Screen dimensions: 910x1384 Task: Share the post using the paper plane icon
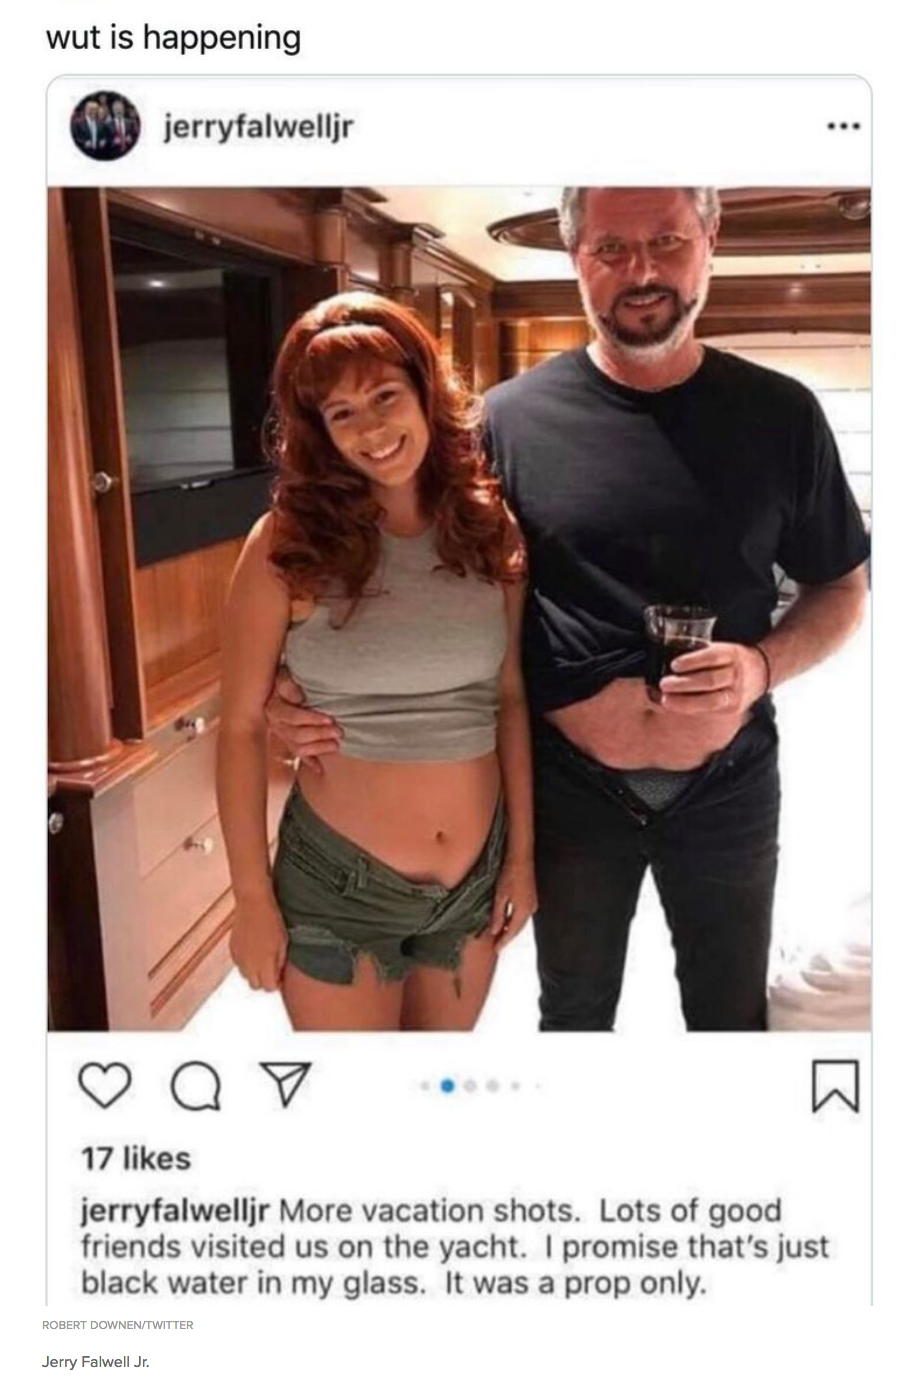coord(285,1085)
